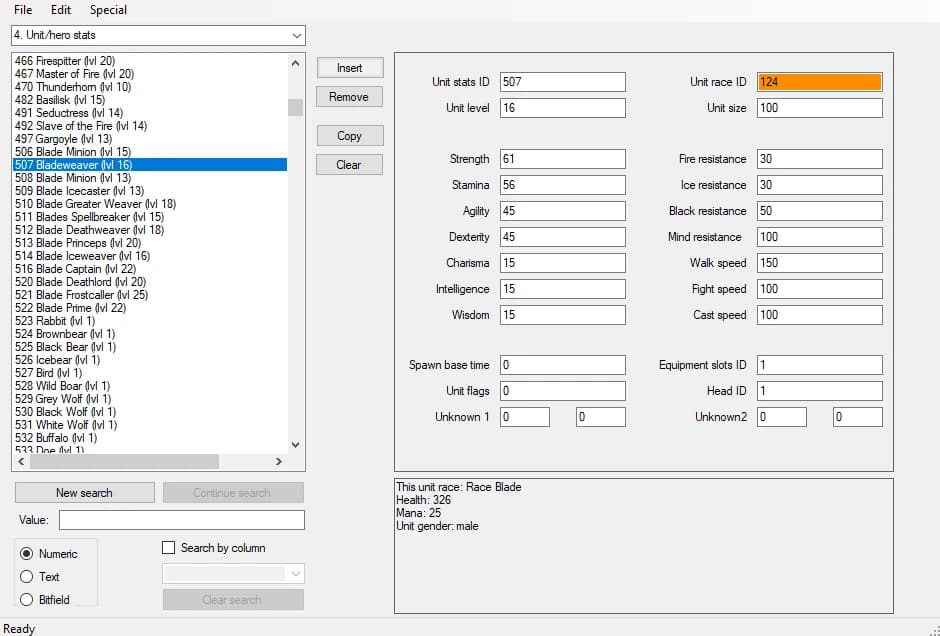Image resolution: width=940 pixels, height=636 pixels.
Task: Select '531 White Wolf (lvl 1)' row
Action: point(150,425)
